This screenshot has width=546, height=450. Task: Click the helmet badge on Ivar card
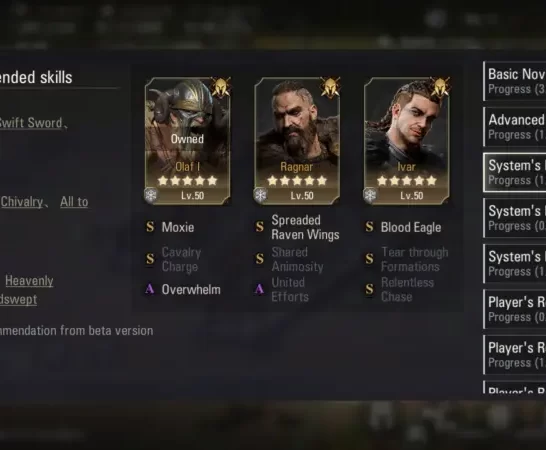tap(440, 87)
